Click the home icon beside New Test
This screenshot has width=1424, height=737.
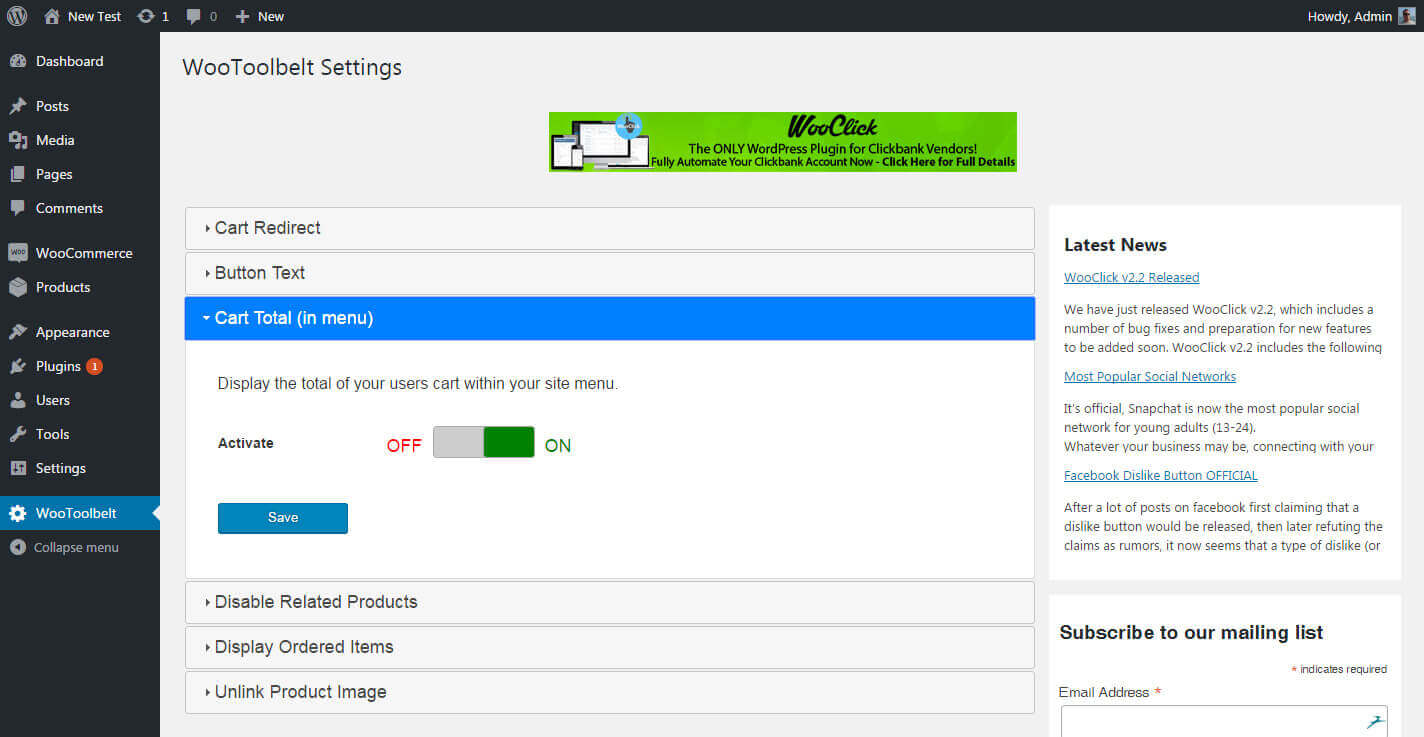pyautogui.click(x=52, y=16)
